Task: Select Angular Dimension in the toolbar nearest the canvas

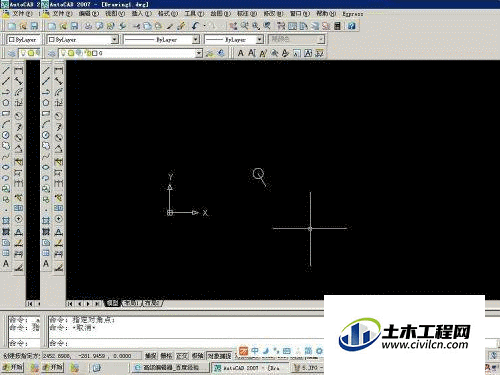Action: 58,149
